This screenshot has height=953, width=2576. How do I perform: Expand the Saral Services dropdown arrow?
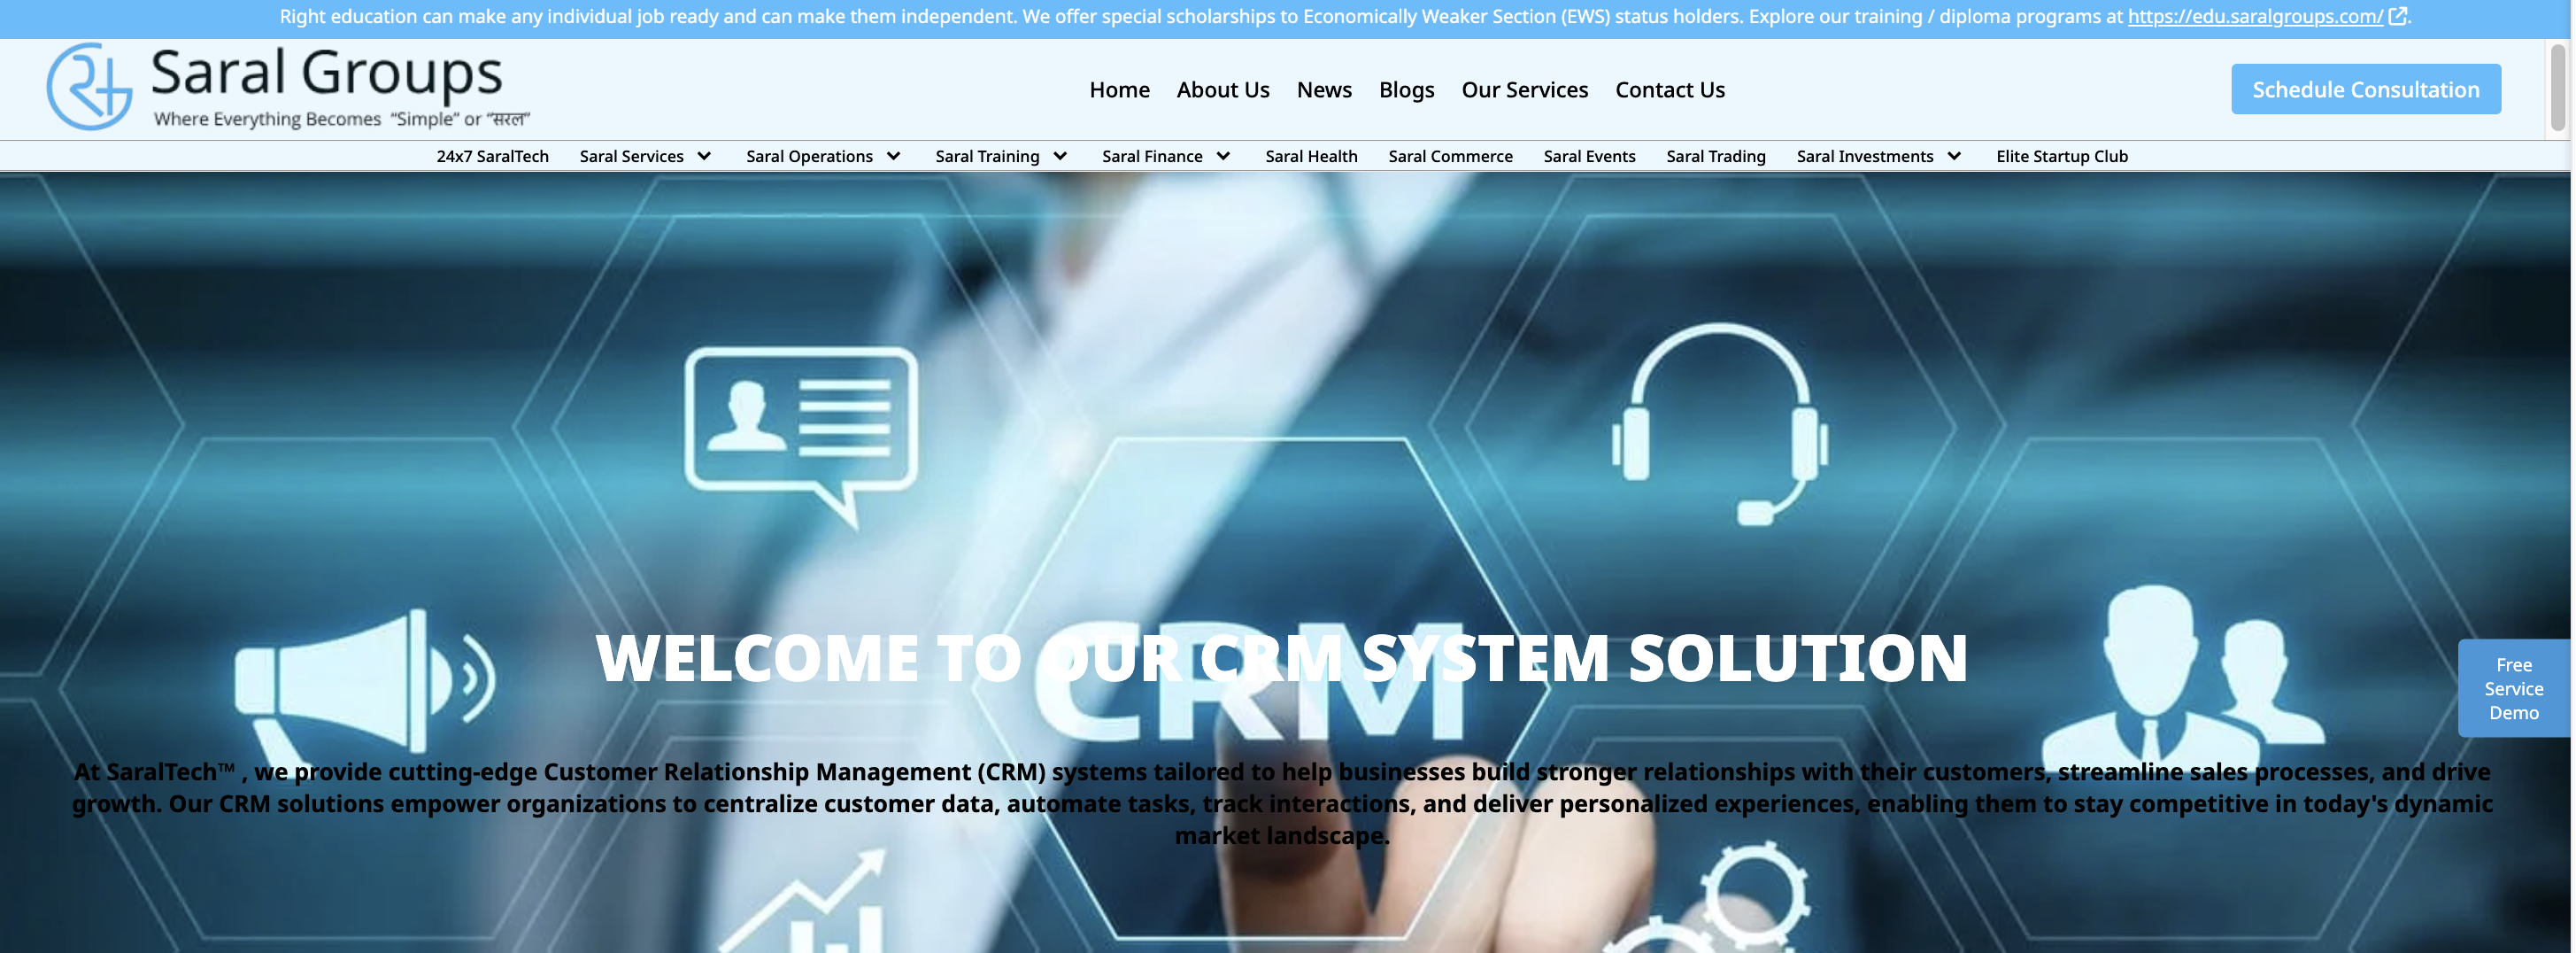click(x=704, y=156)
